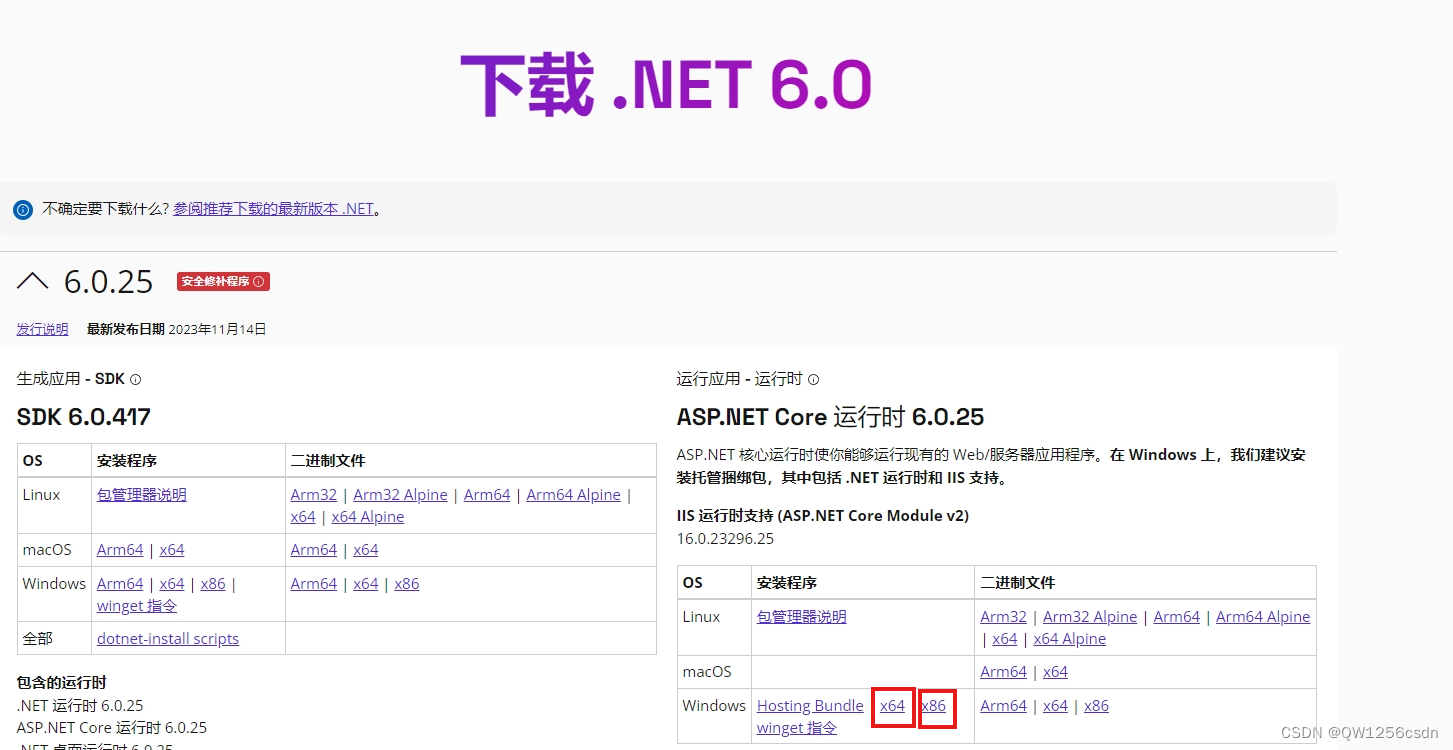1453x750 pixels.
Task: Click the blue info circle next to the download hint
Action: coord(22,209)
